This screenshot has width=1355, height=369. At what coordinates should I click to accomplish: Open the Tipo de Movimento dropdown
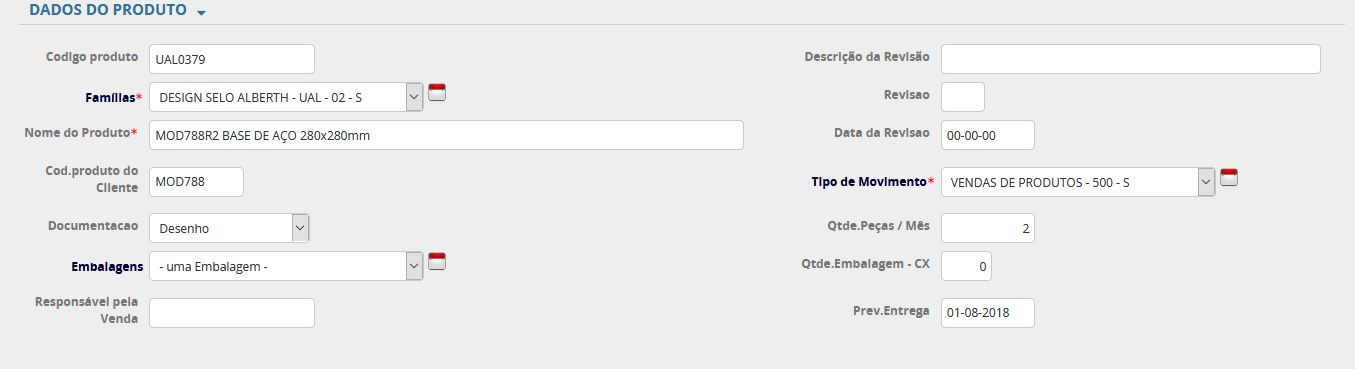1078,182
